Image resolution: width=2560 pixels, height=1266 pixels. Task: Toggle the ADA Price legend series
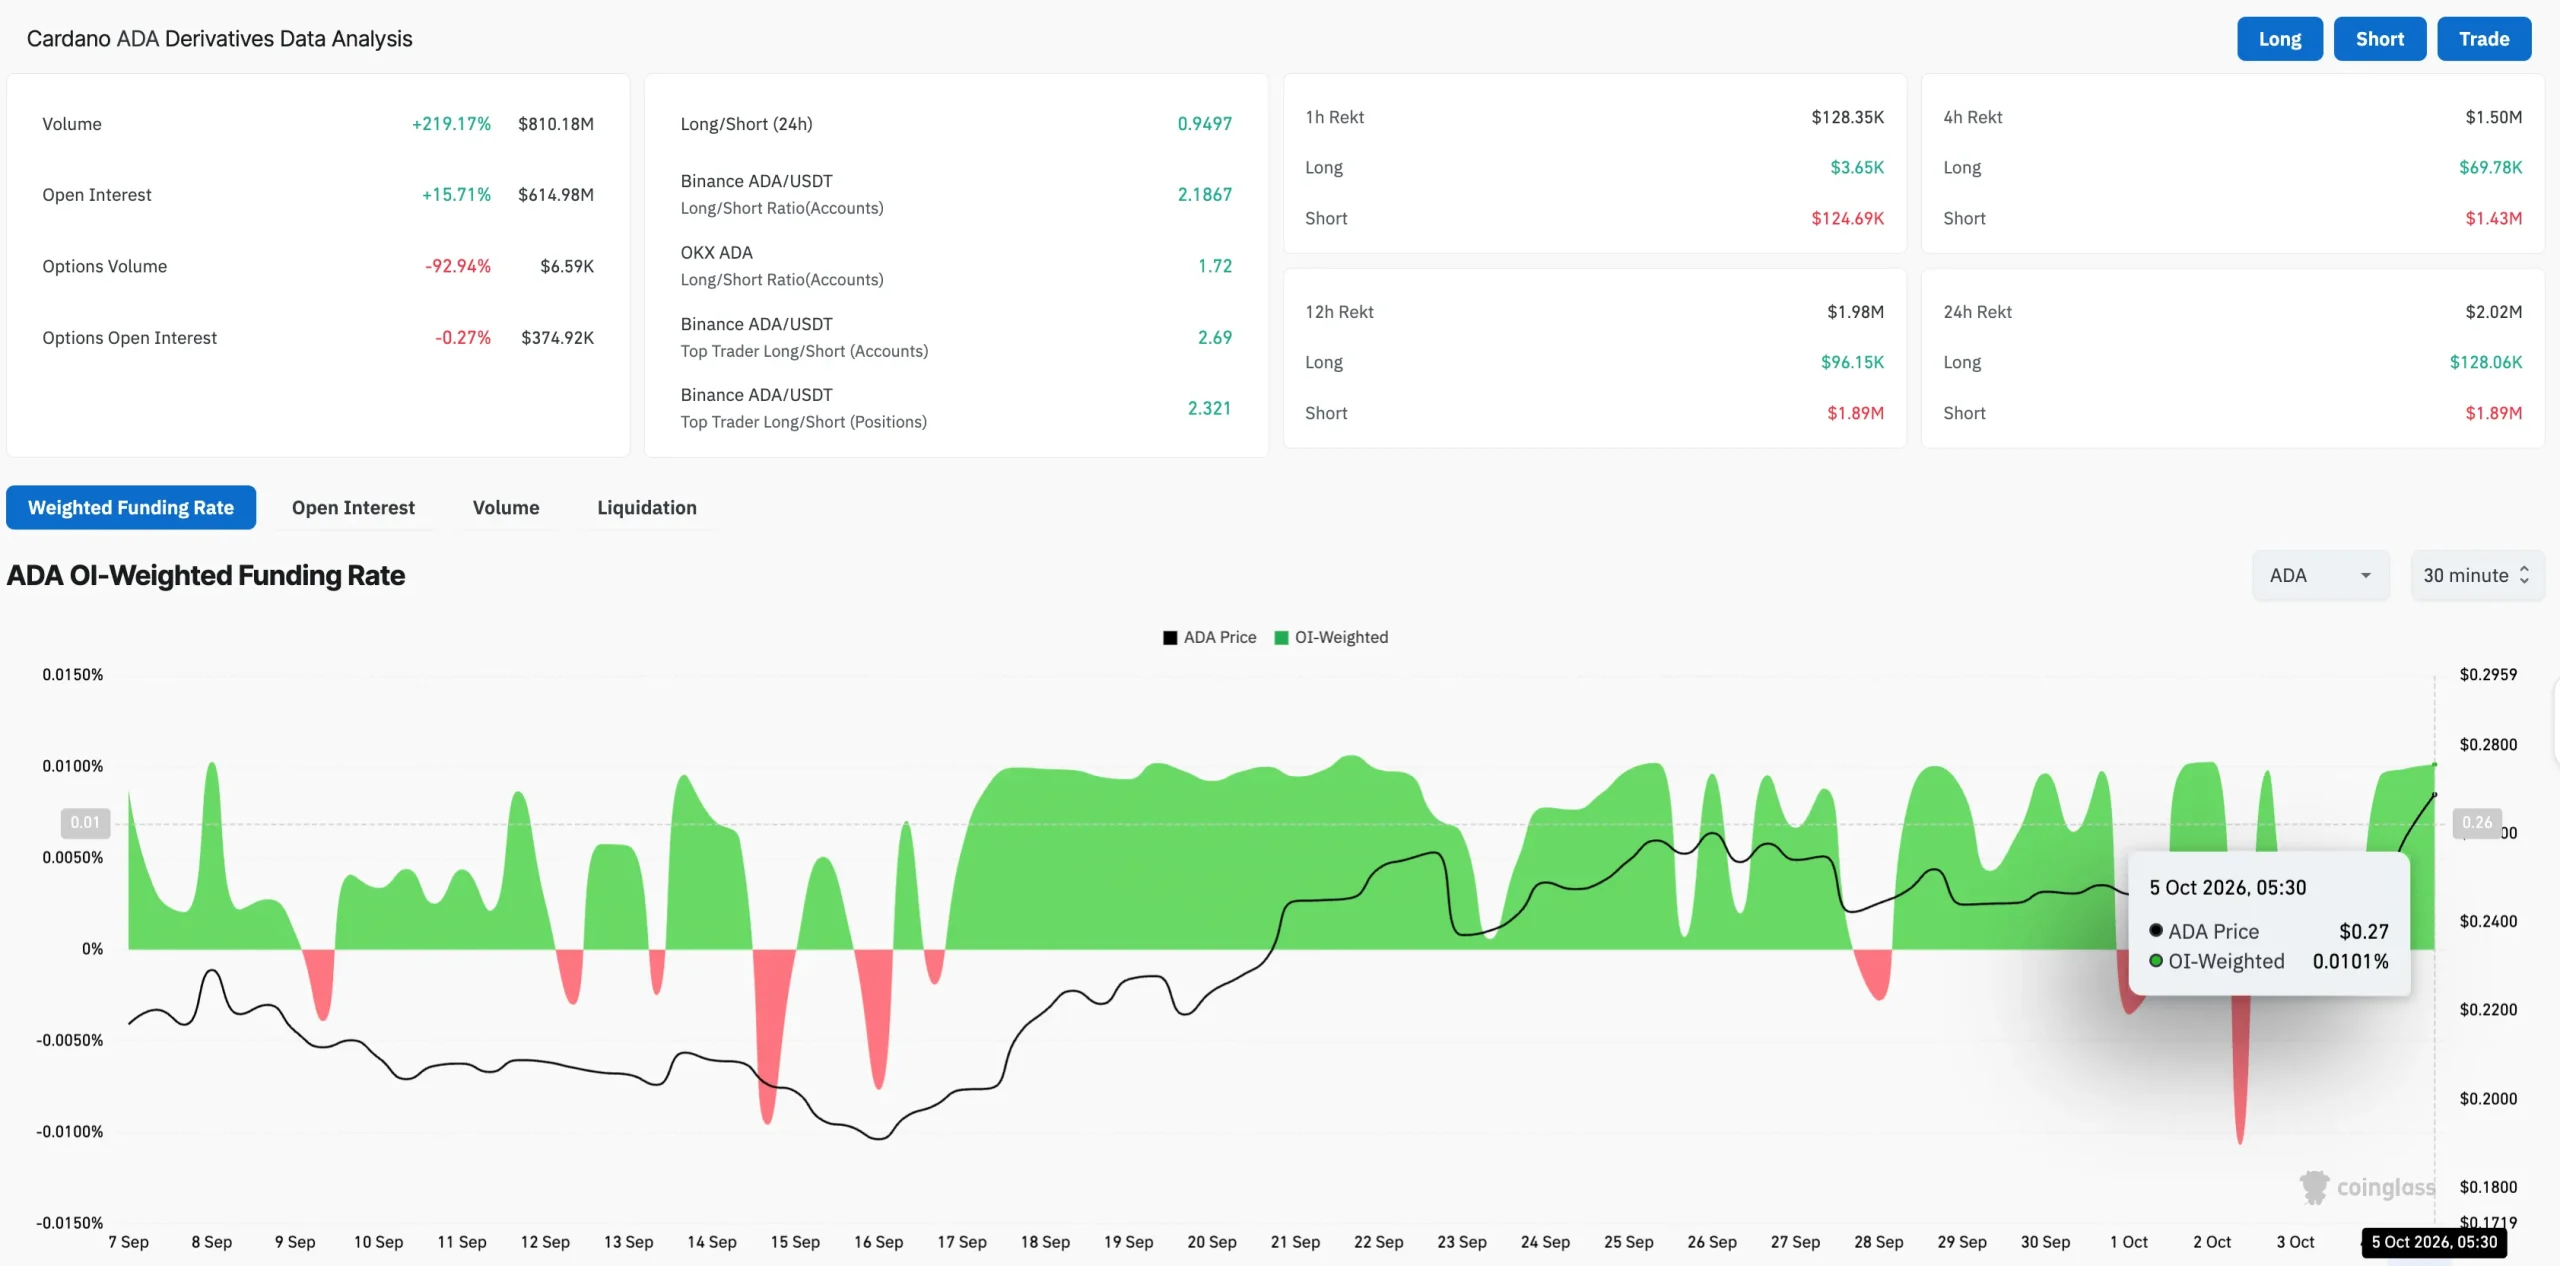[x=1209, y=637]
